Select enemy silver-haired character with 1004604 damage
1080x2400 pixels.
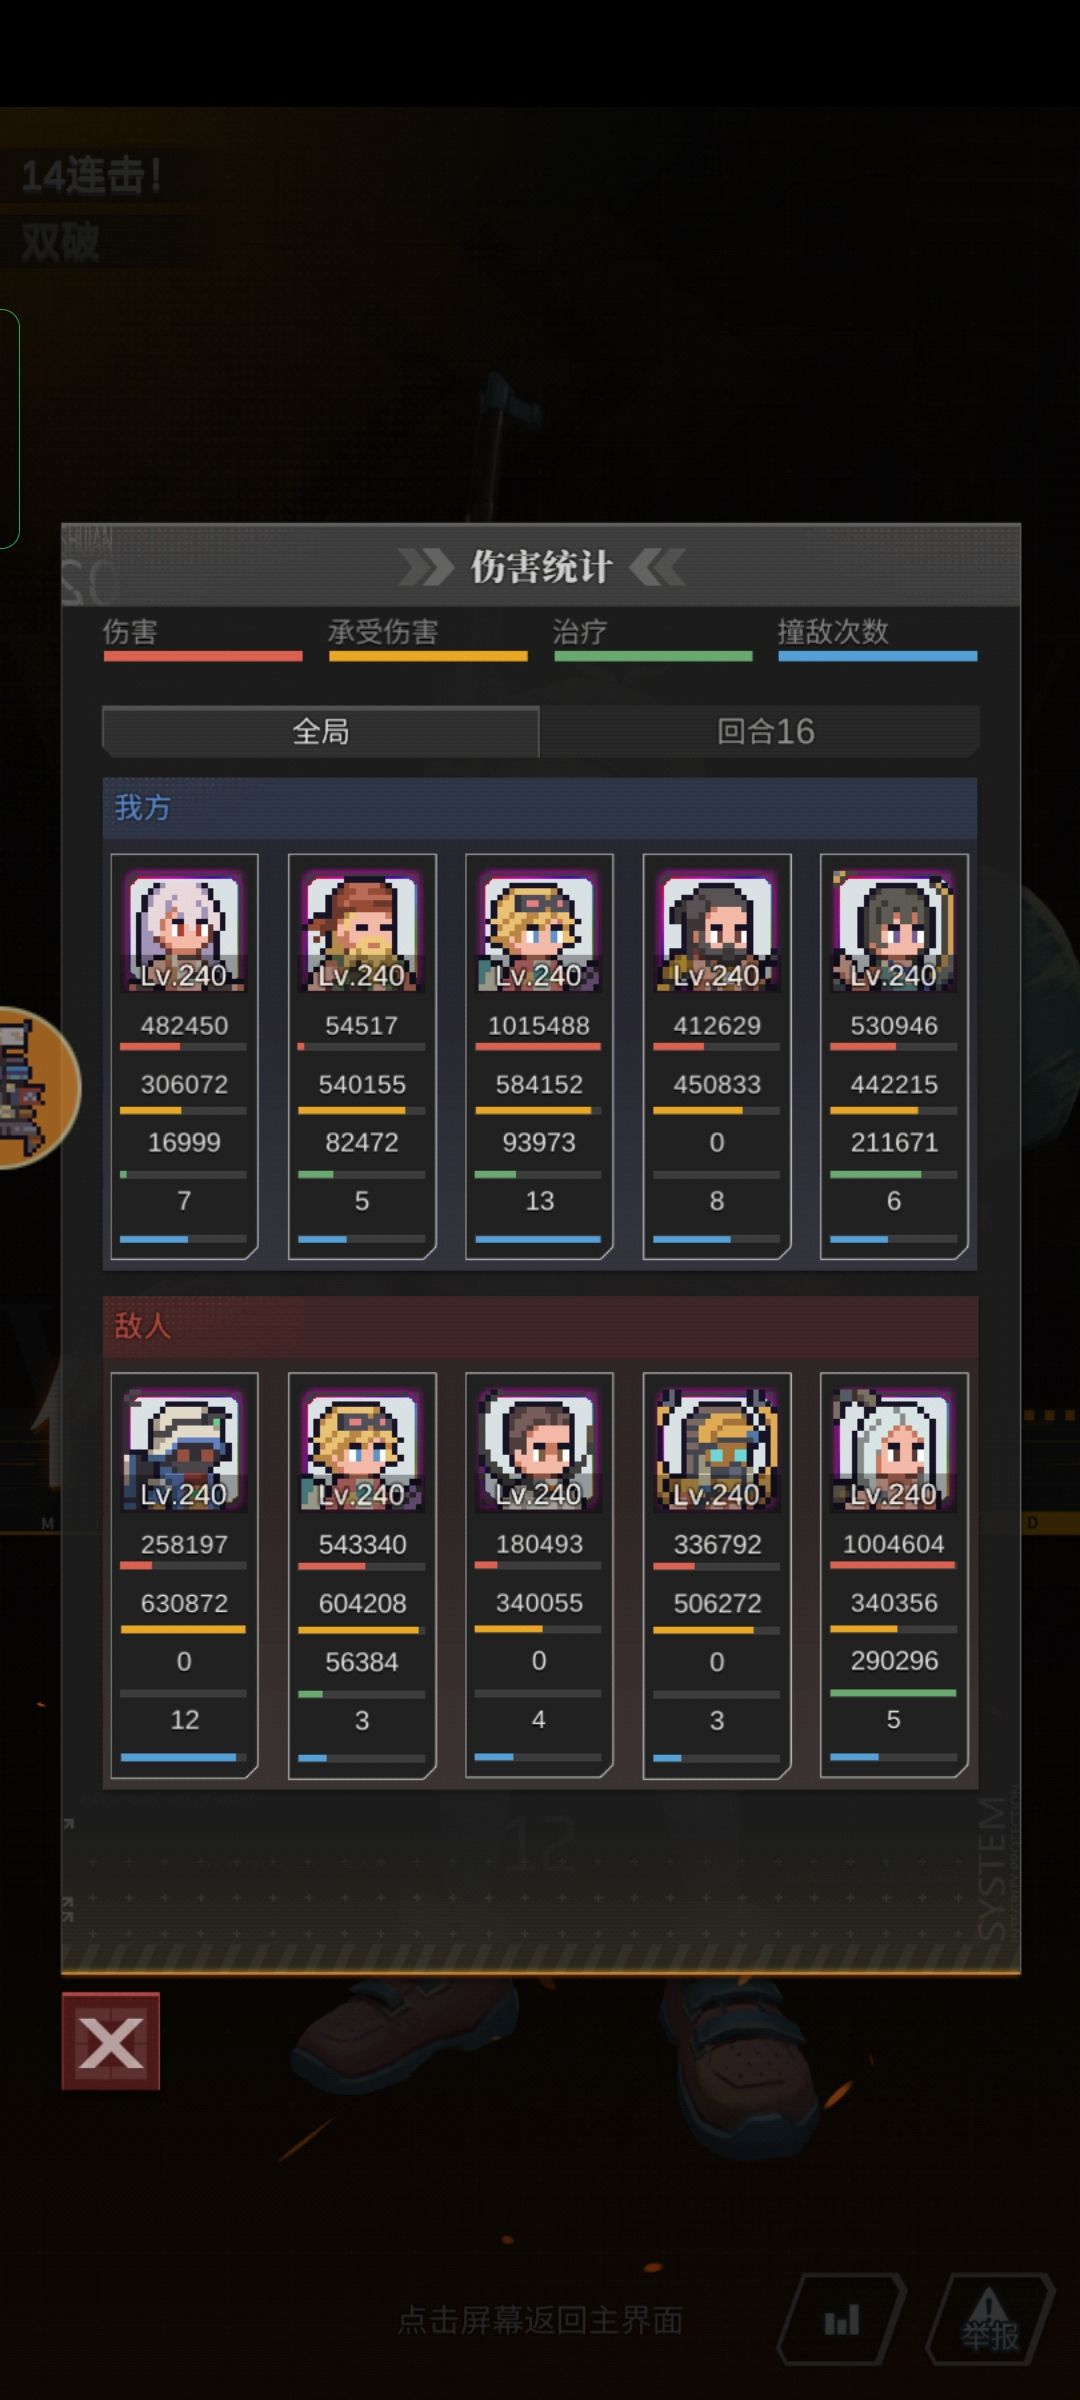tap(894, 1575)
